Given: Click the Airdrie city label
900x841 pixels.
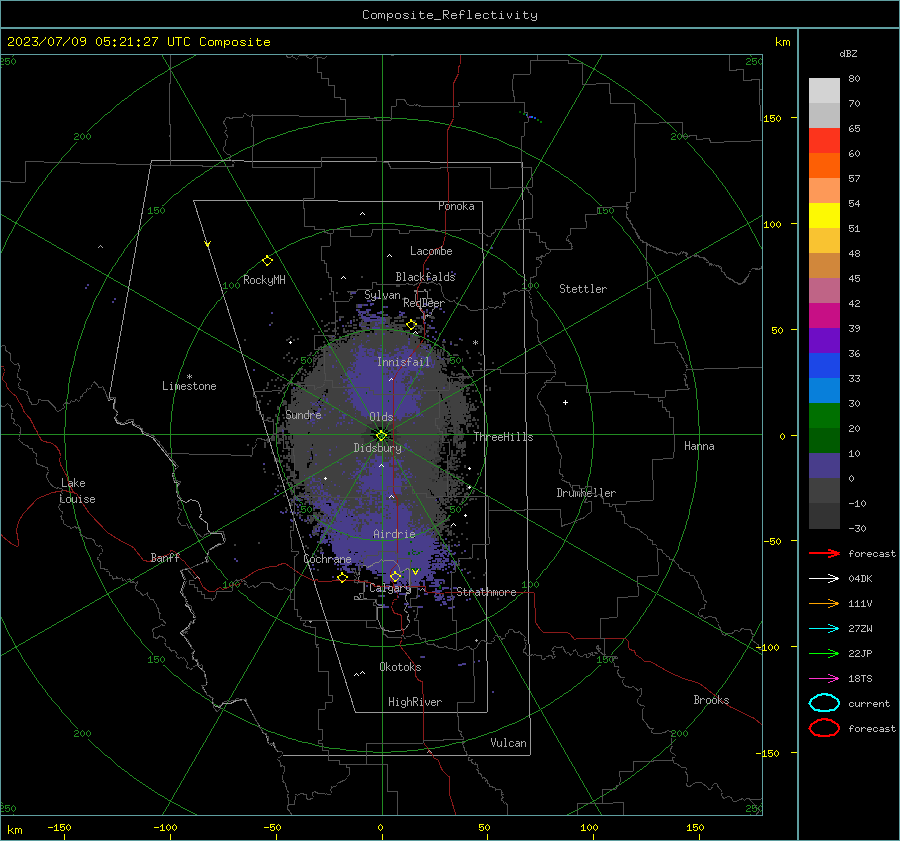Looking at the screenshot, I should point(394,534).
